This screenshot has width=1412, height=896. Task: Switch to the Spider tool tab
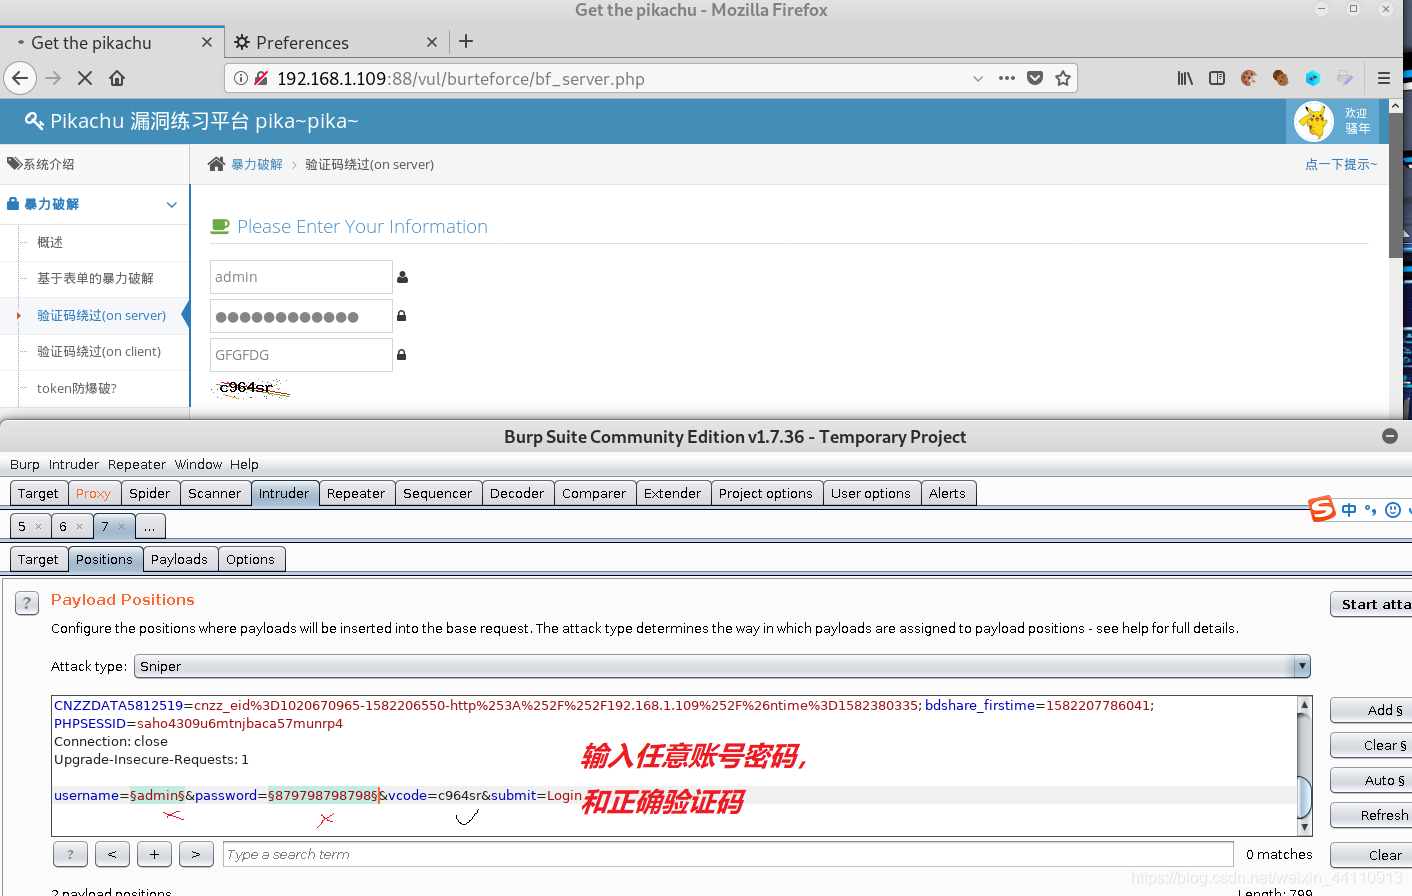149,493
